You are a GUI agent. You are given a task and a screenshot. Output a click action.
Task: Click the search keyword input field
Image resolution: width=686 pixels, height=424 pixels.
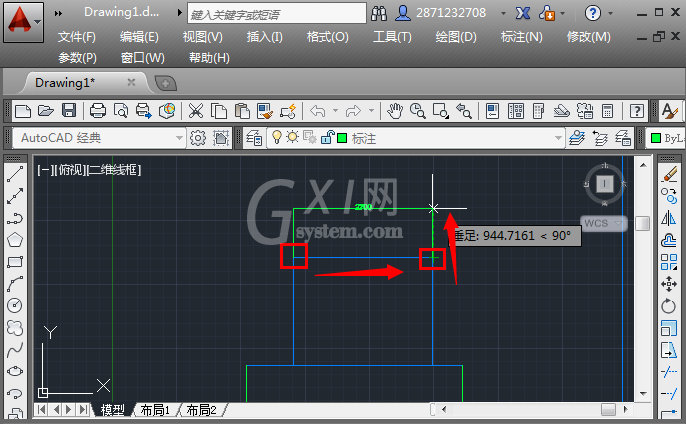click(277, 14)
